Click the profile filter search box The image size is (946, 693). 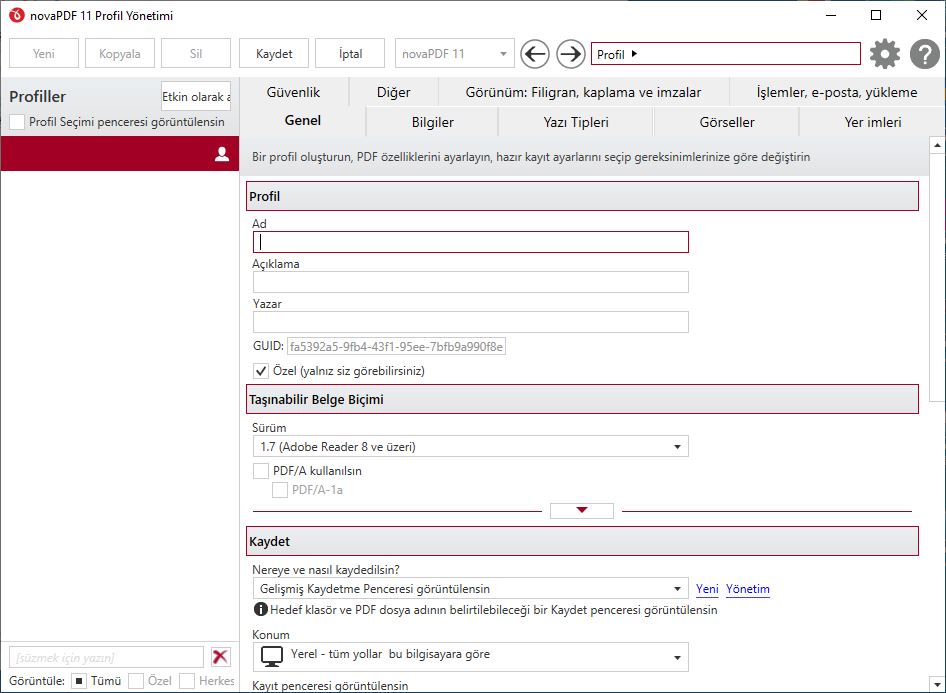(106, 657)
